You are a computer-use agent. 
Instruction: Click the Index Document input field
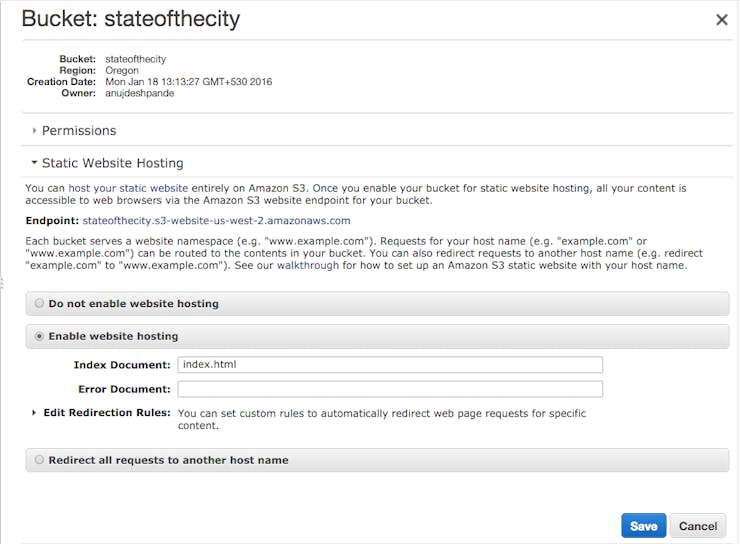390,365
